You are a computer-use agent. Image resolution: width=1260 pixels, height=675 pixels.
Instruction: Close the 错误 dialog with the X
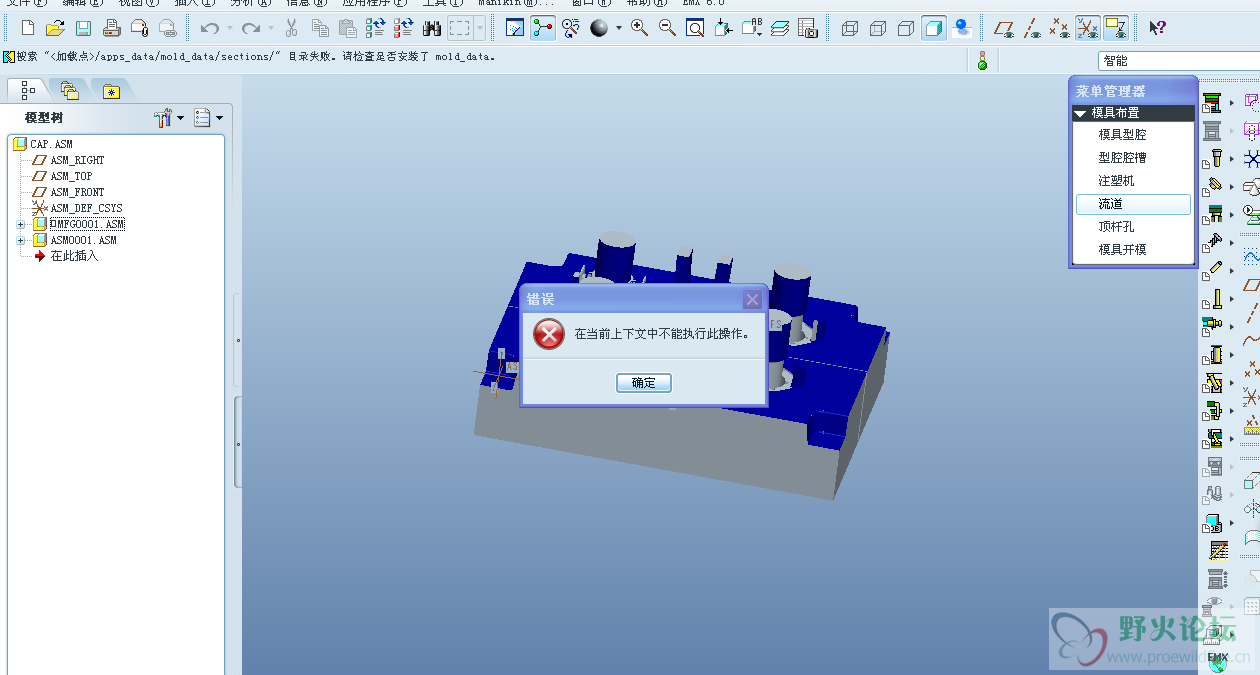click(x=753, y=299)
